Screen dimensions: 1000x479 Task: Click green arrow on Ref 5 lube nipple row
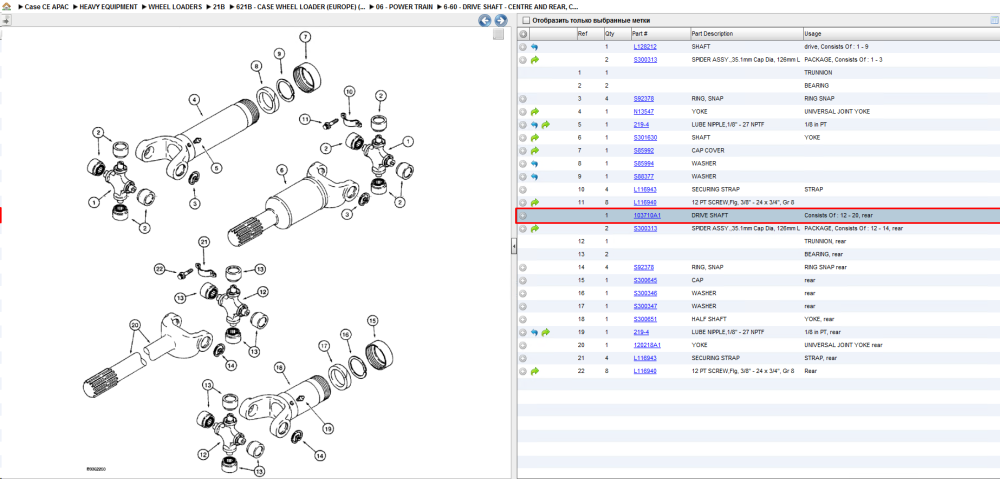point(546,125)
